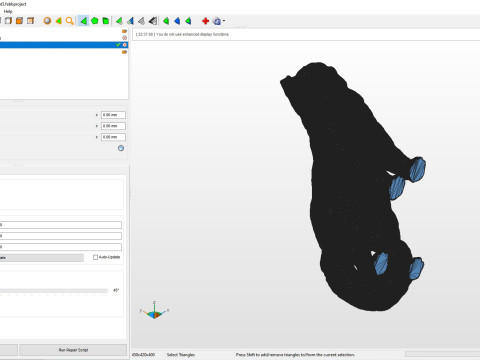480x360 pixels.
Task: Select the green Select Triangles tool
Action: 83,21
